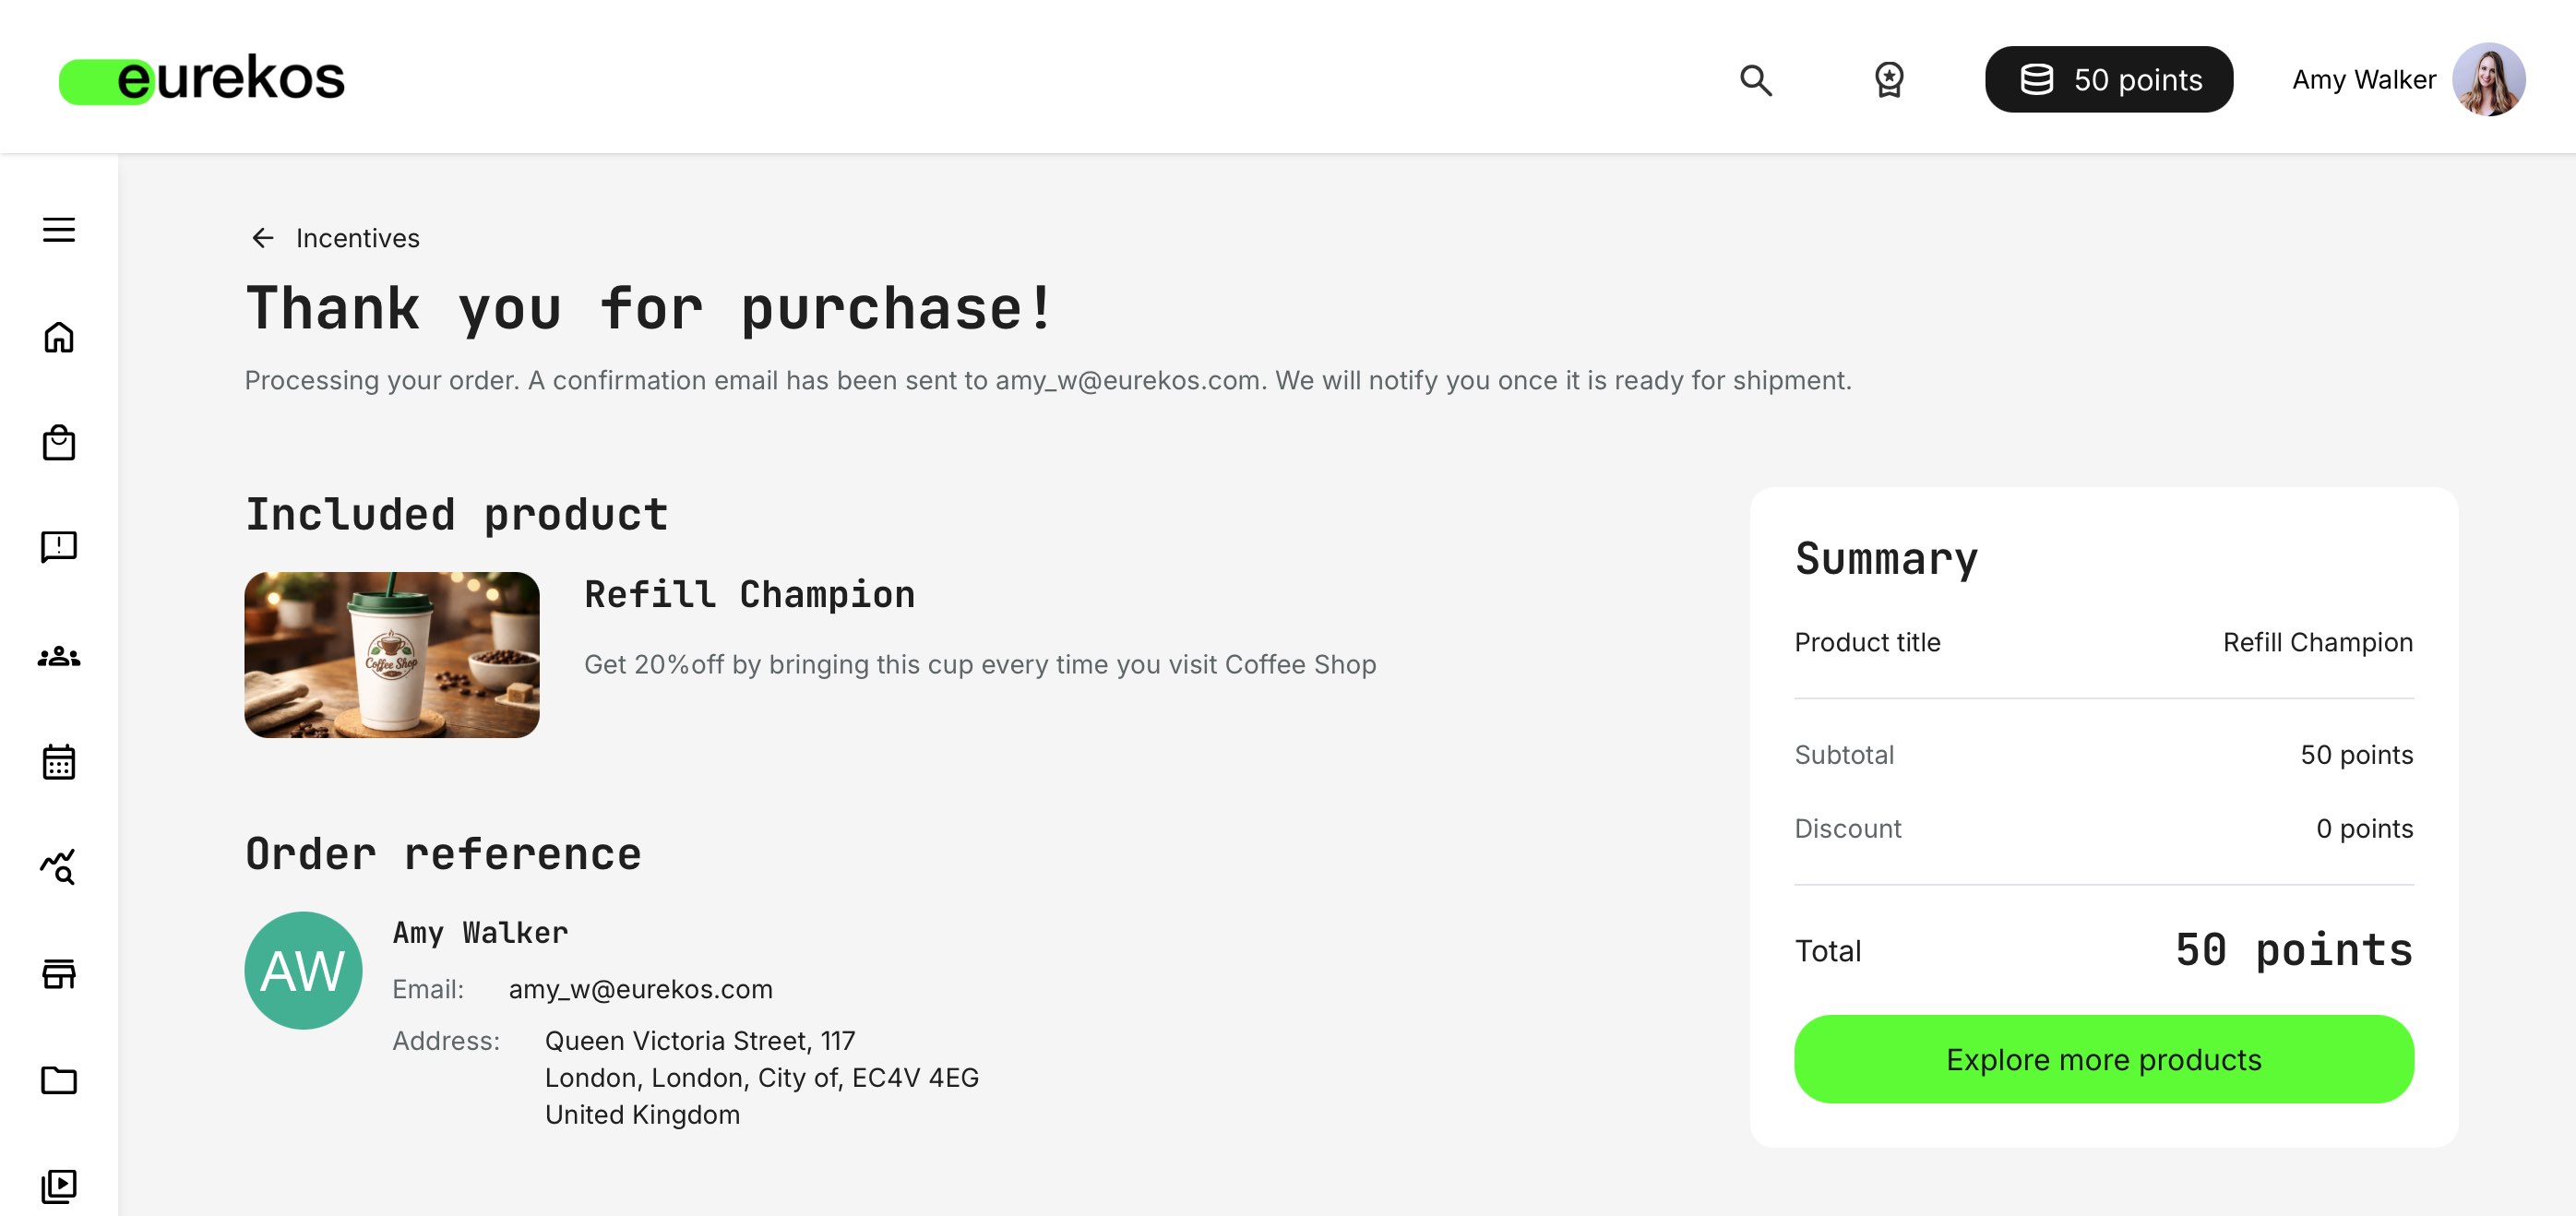The width and height of the screenshot is (2576, 1216).
Task: Open the calendar sidebar icon
Action: 59,762
